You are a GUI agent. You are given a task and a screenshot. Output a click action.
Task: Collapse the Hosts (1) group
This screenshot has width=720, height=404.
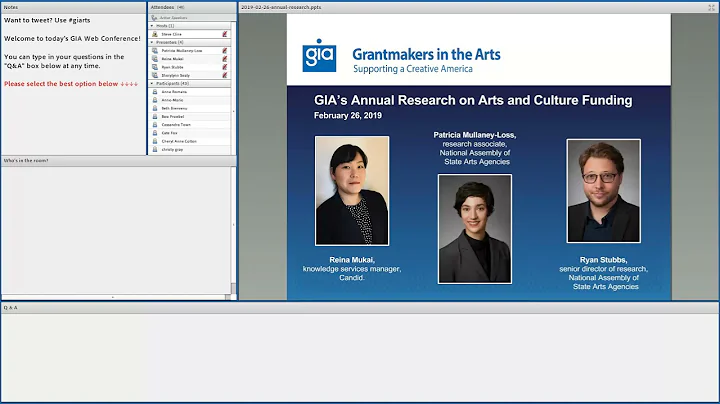point(152,26)
